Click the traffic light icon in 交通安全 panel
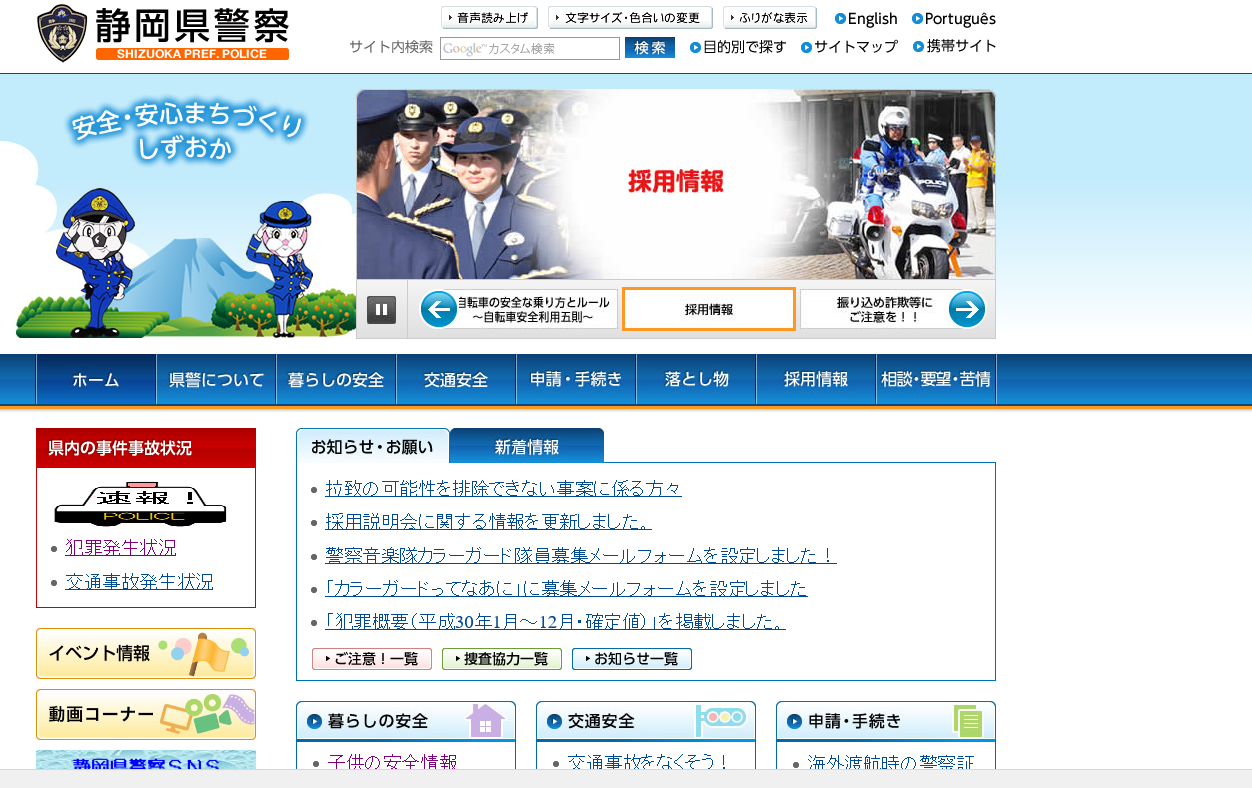The height and width of the screenshot is (788, 1252). 721,720
